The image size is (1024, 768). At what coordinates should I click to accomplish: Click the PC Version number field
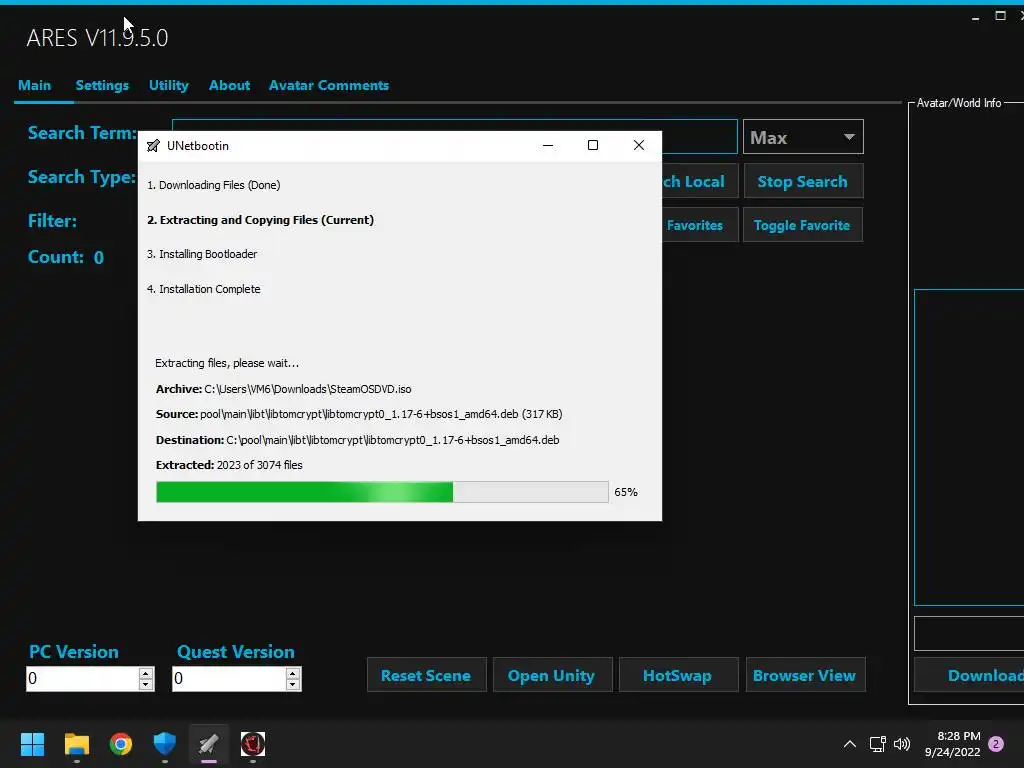click(82, 679)
